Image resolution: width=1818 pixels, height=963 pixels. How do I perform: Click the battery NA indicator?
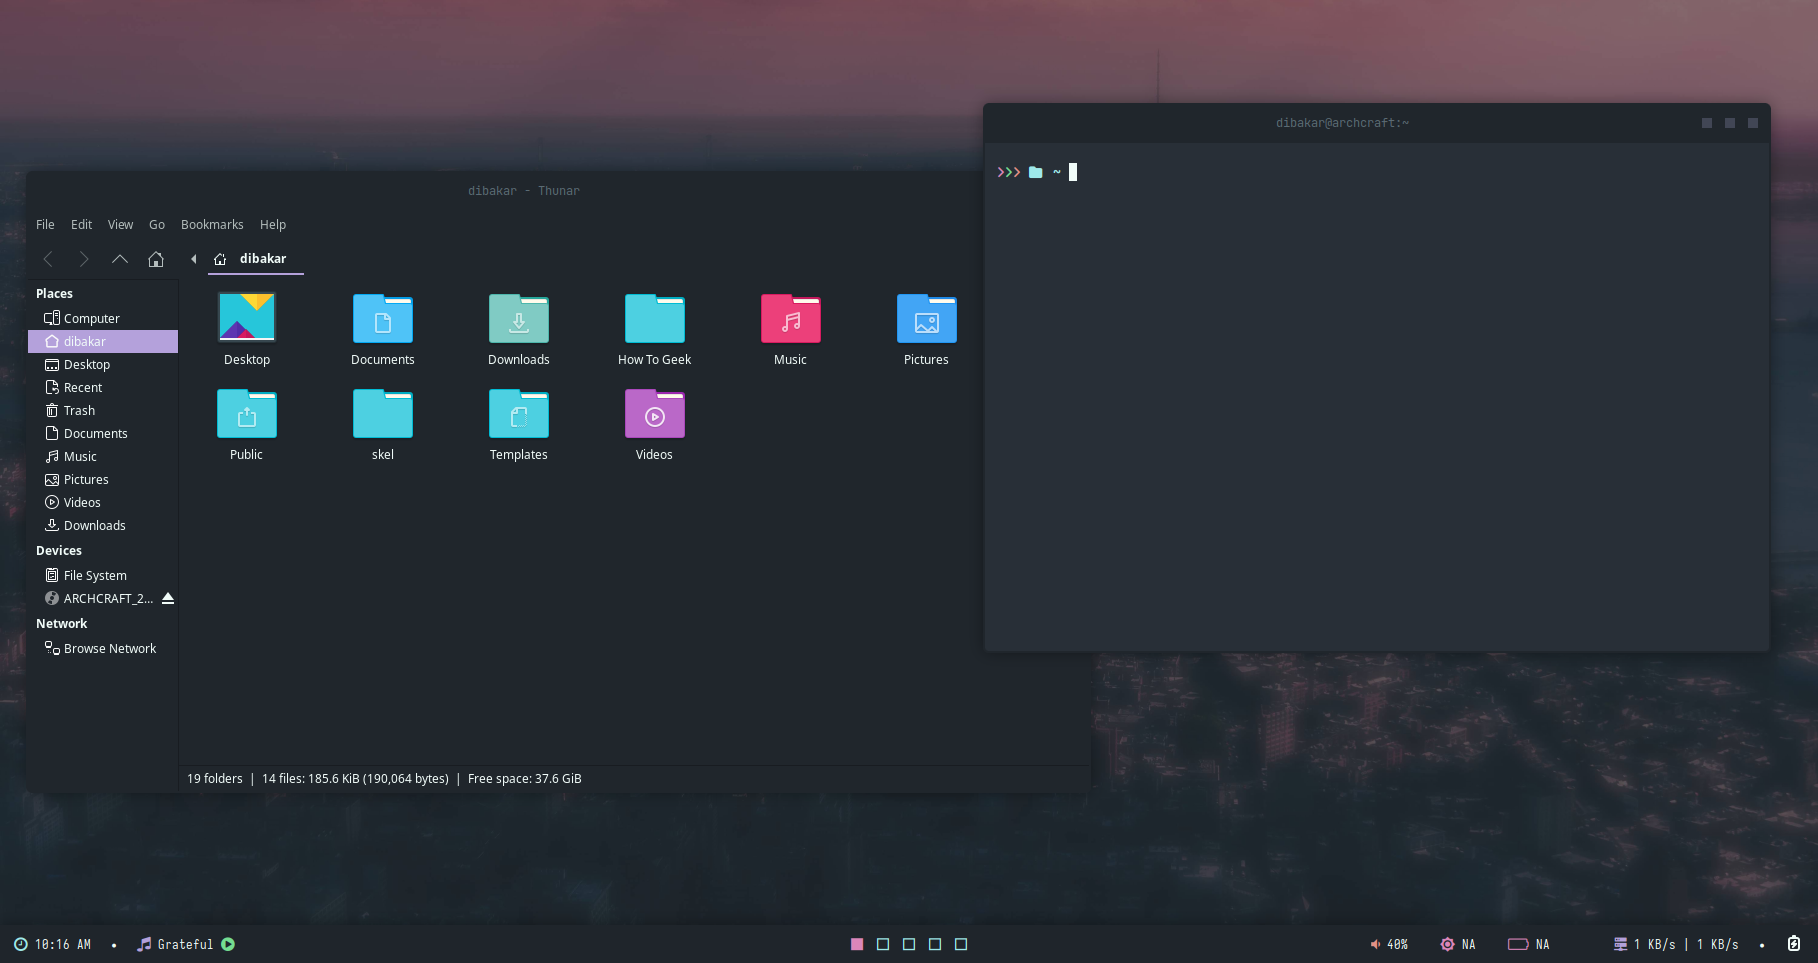click(1529, 944)
